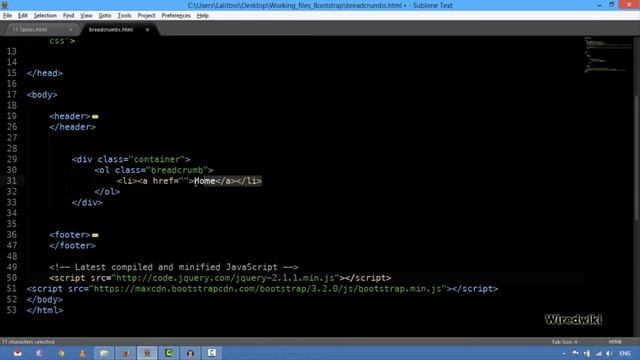Click the closing </head> tag

pyautogui.click(x=45, y=73)
